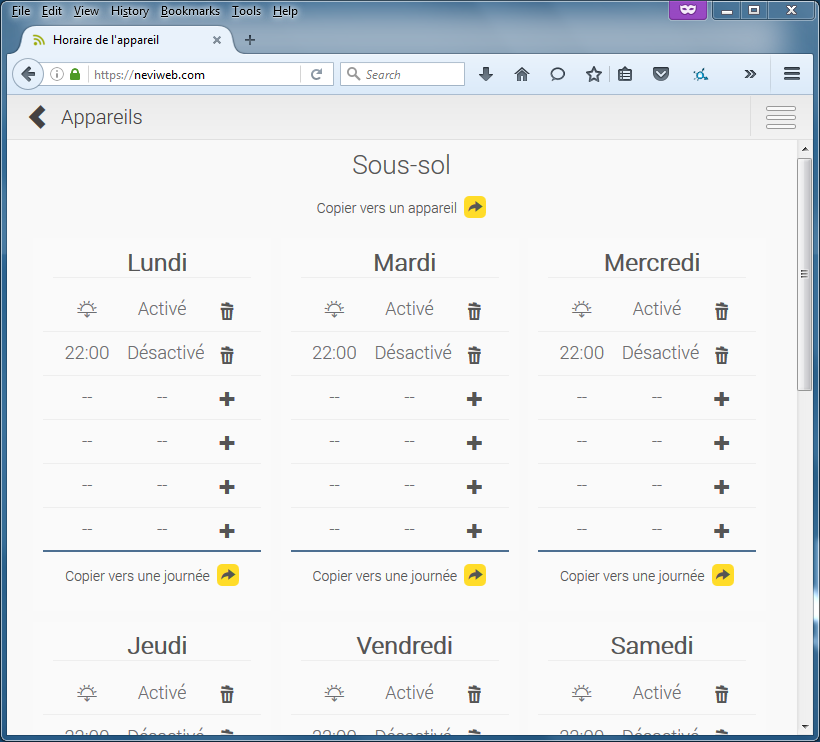
Task: Click the yellow arrow beside Copier vers un appareil
Action: (475, 207)
